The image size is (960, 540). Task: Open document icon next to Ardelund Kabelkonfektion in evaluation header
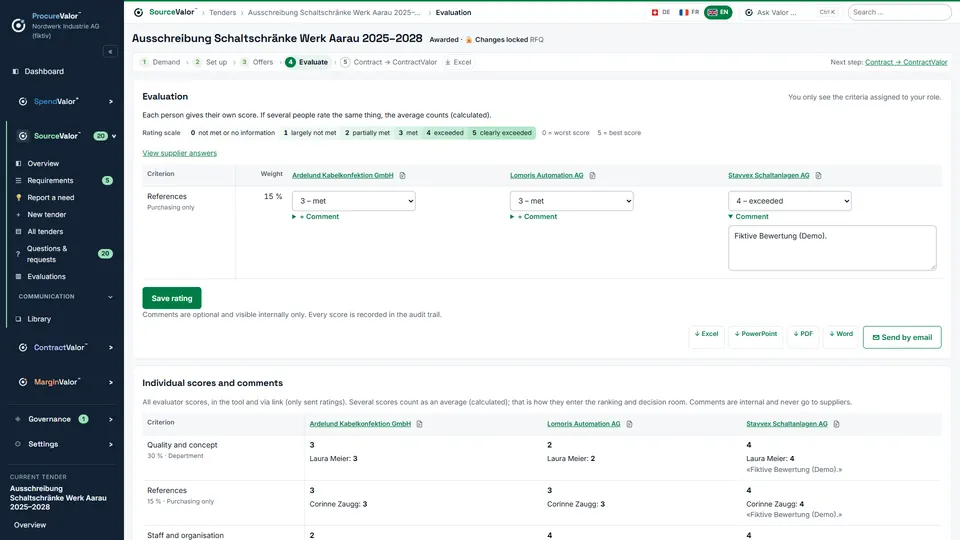pyautogui.click(x=402, y=176)
